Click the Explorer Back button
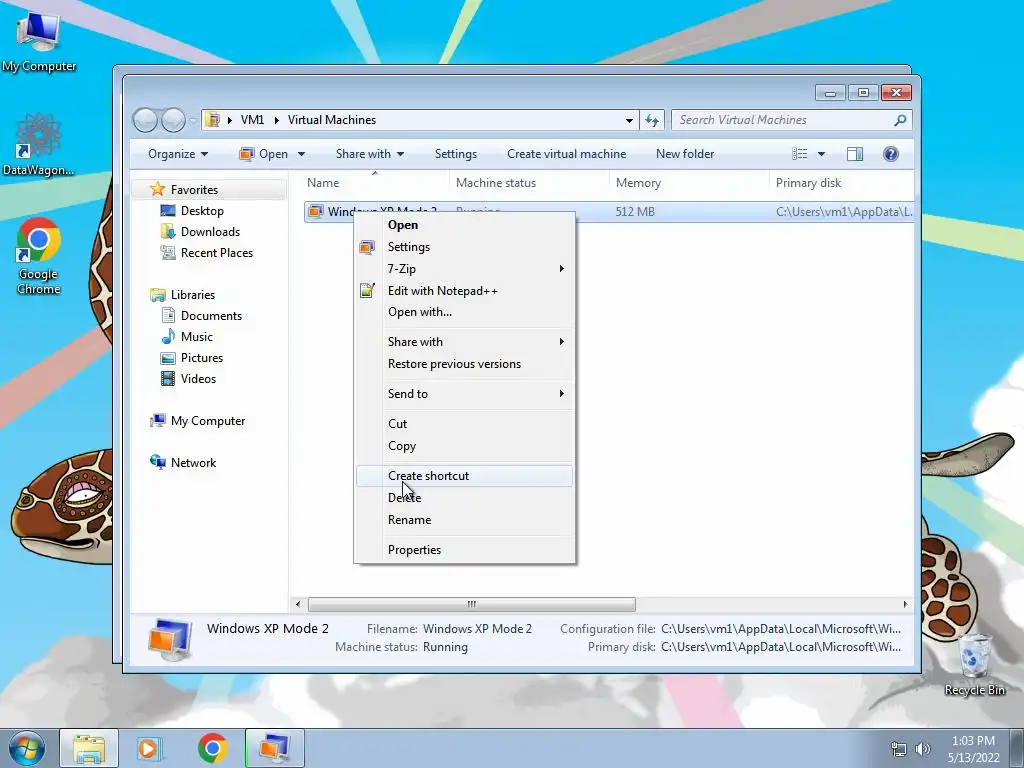 coord(145,120)
